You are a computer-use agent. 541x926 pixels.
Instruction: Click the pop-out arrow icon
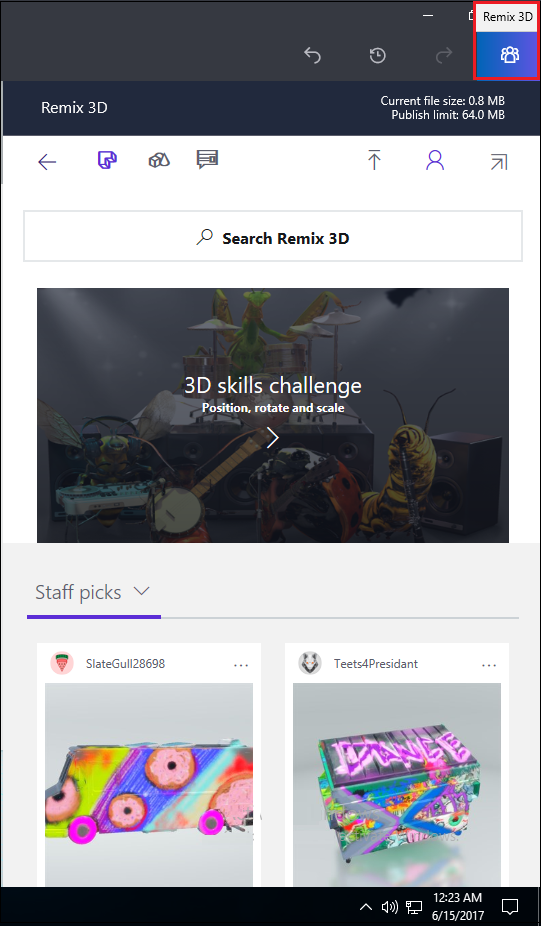498,162
